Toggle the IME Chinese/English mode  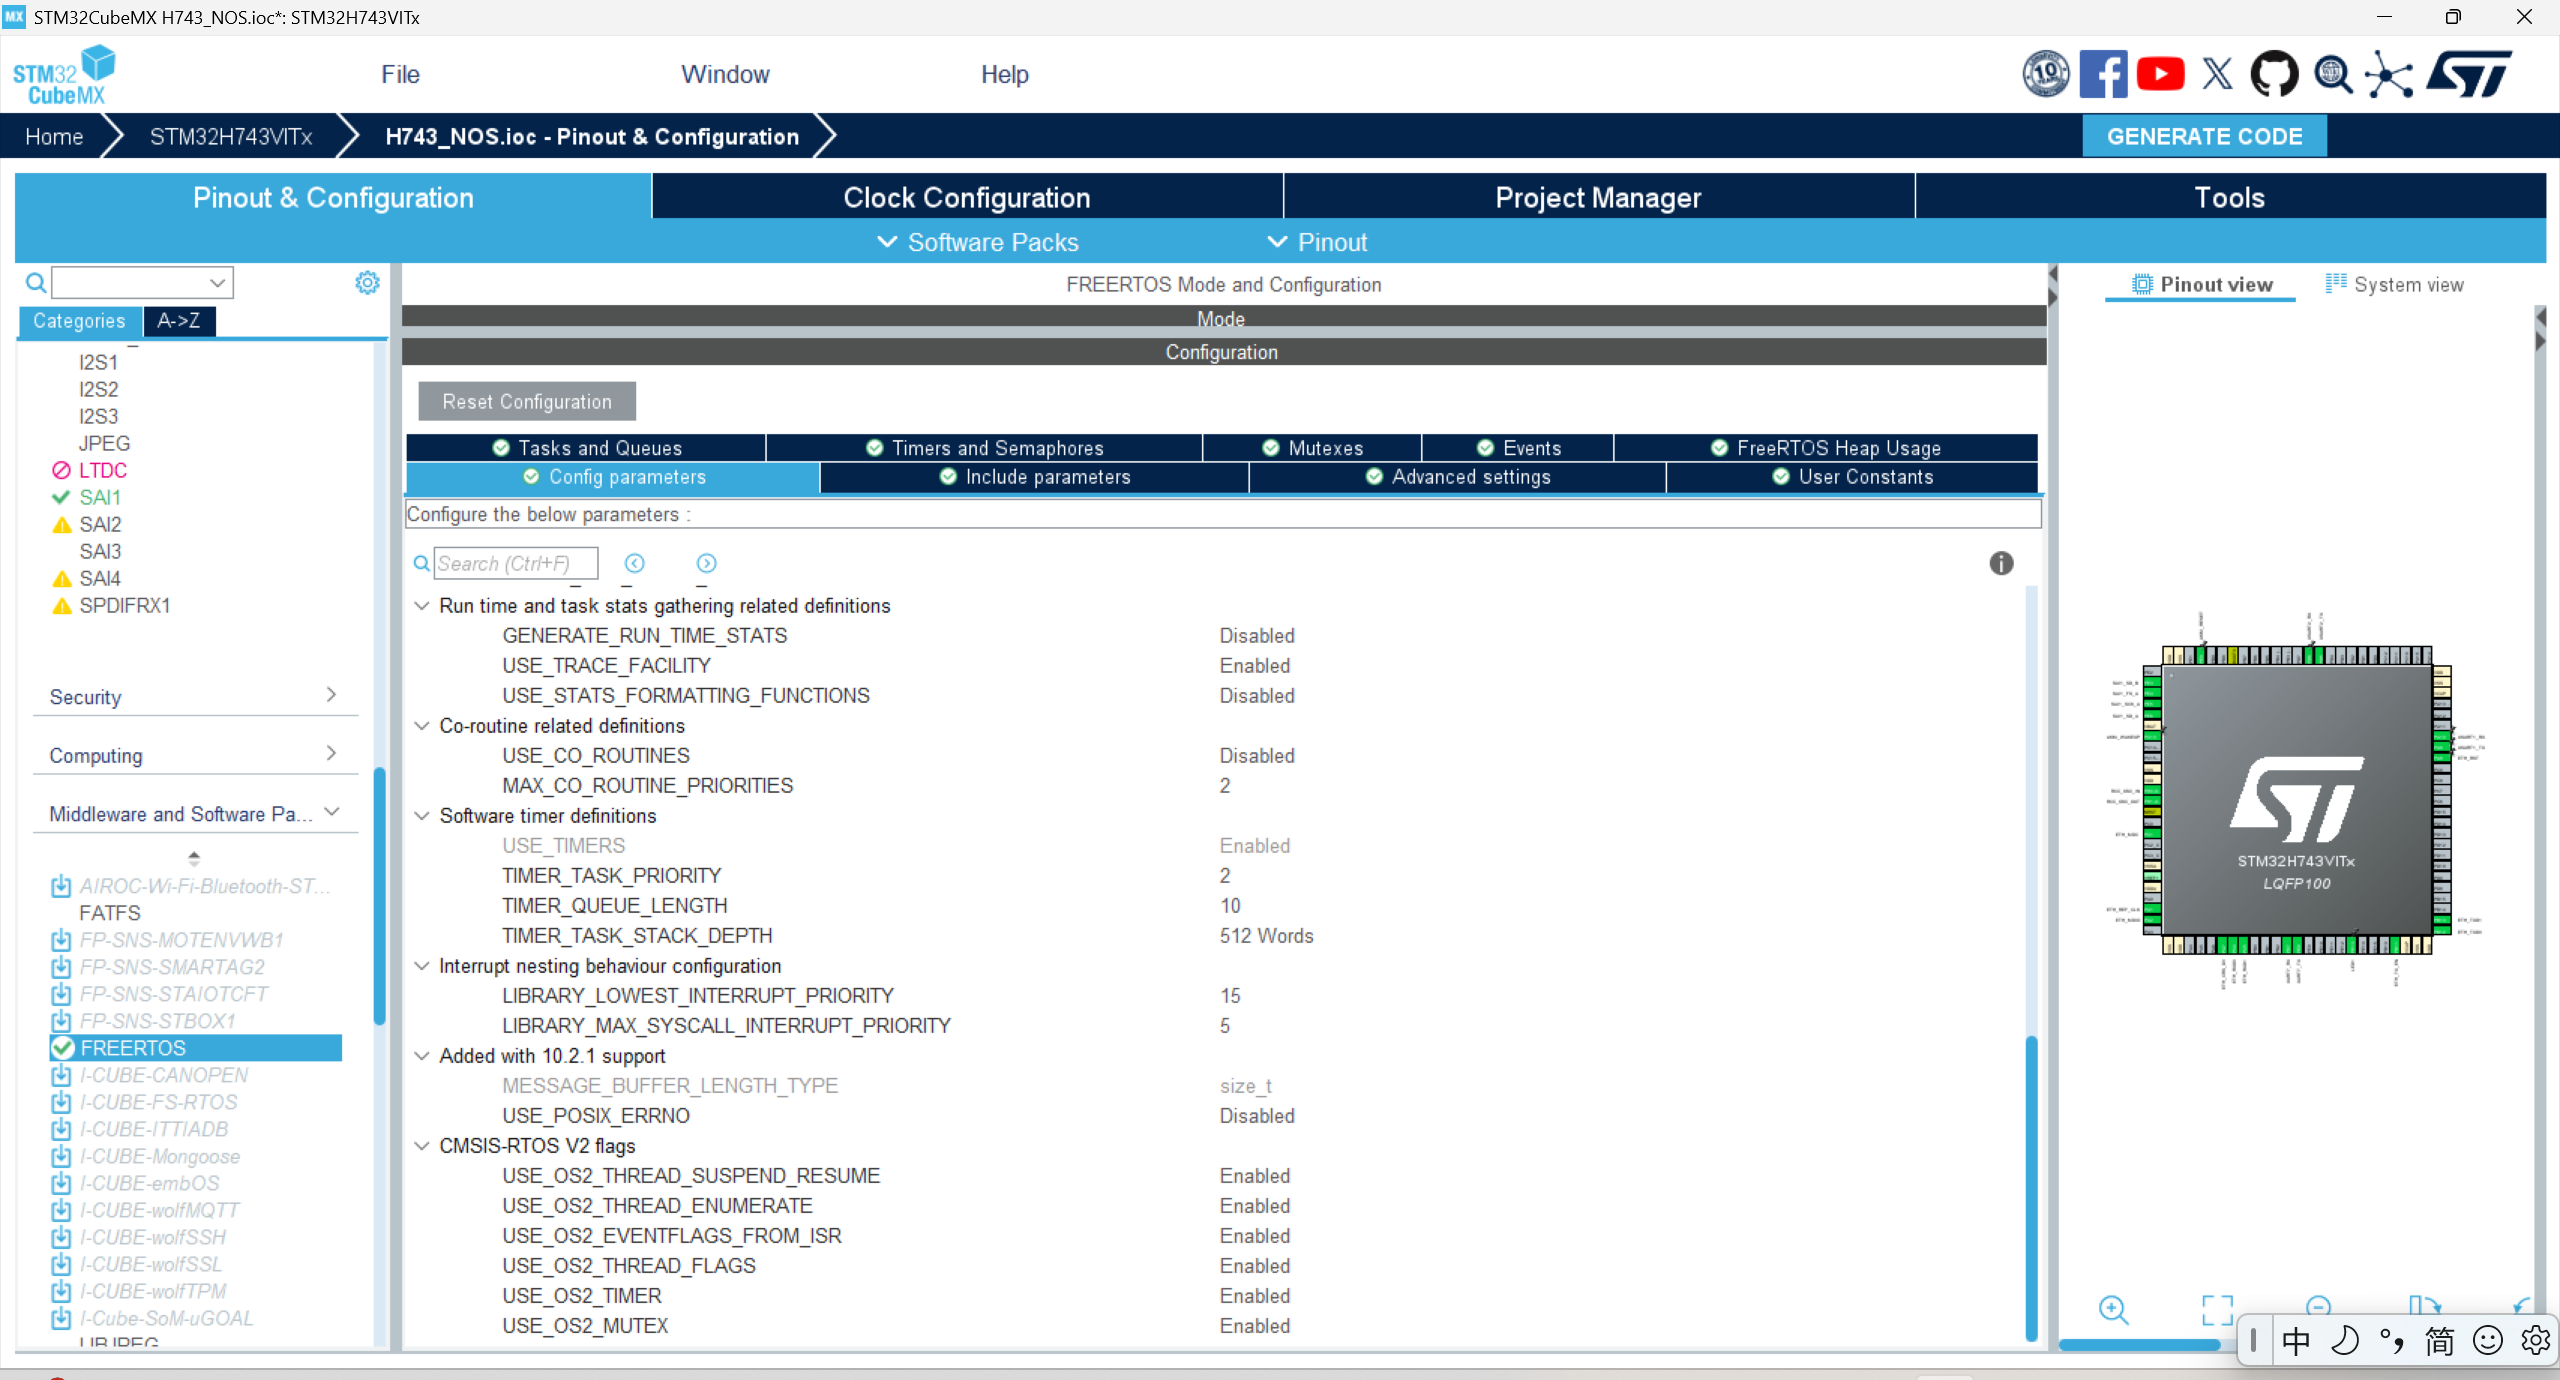pos(2296,1341)
